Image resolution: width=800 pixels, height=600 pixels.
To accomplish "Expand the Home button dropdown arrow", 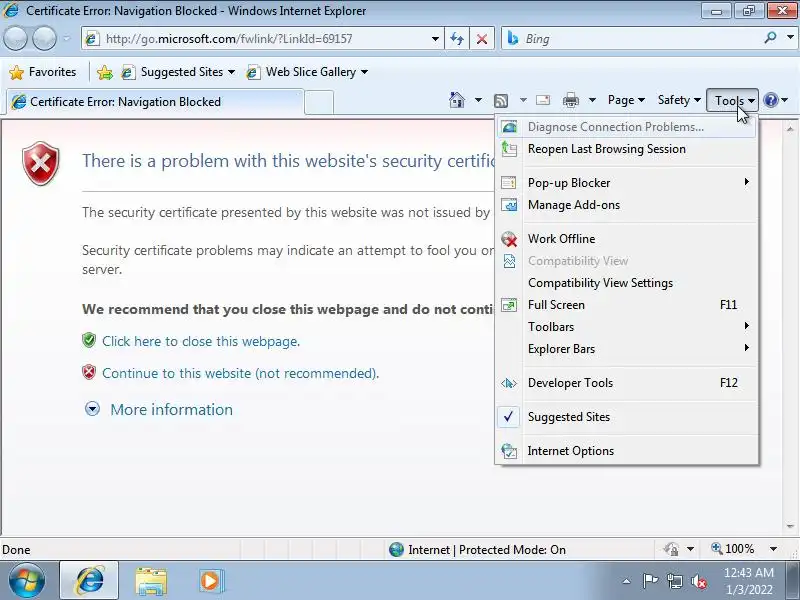I will point(478,100).
